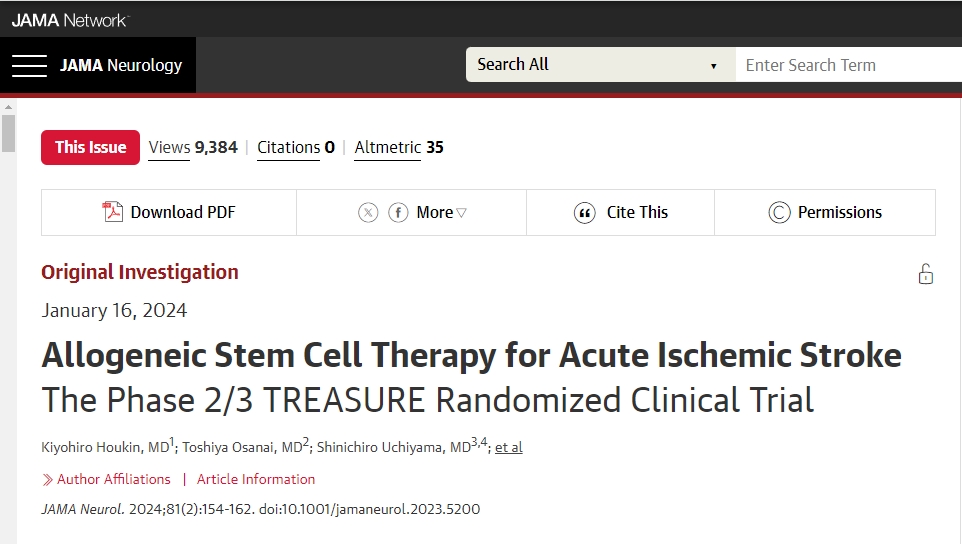Viewport: 962px width, 544px height.
Task: Click the This Issue button
Action: point(90,147)
